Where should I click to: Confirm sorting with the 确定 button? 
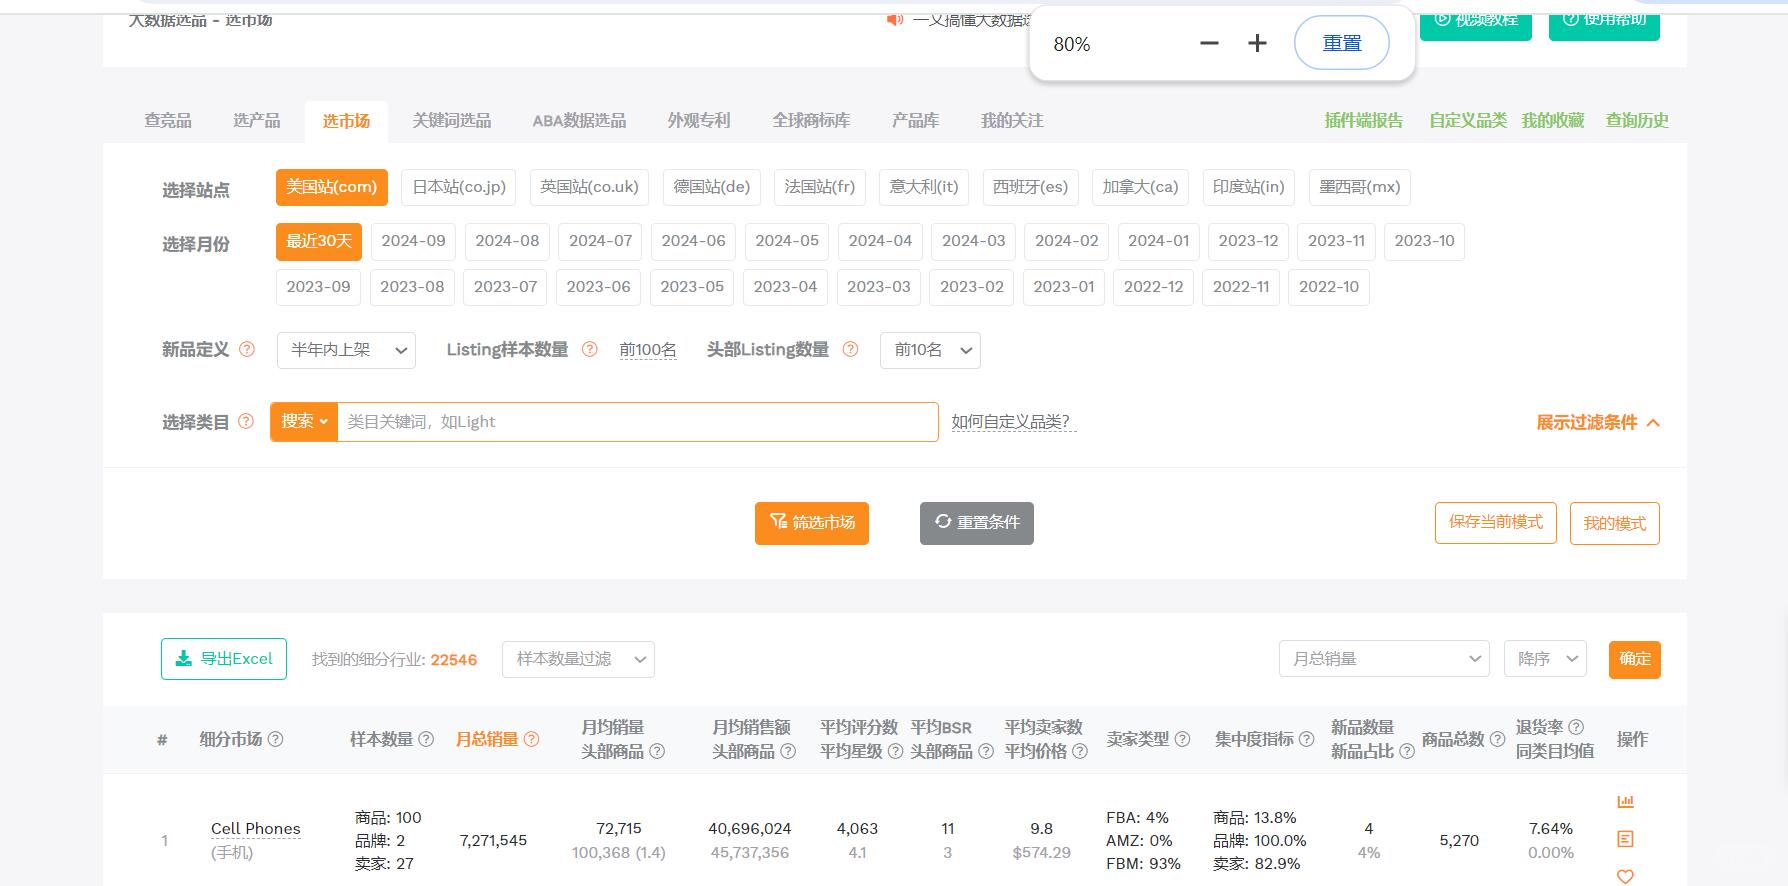(x=1635, y=659)
